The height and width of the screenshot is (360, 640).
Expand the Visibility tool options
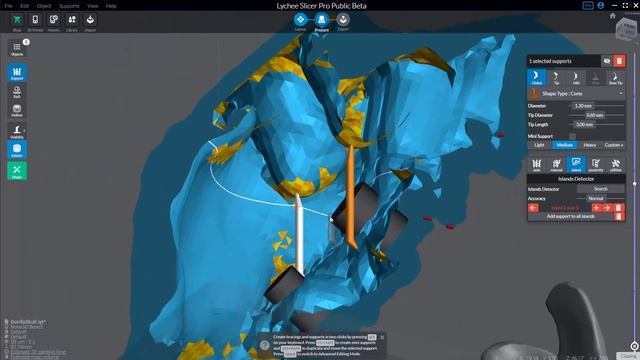(24, 130)
